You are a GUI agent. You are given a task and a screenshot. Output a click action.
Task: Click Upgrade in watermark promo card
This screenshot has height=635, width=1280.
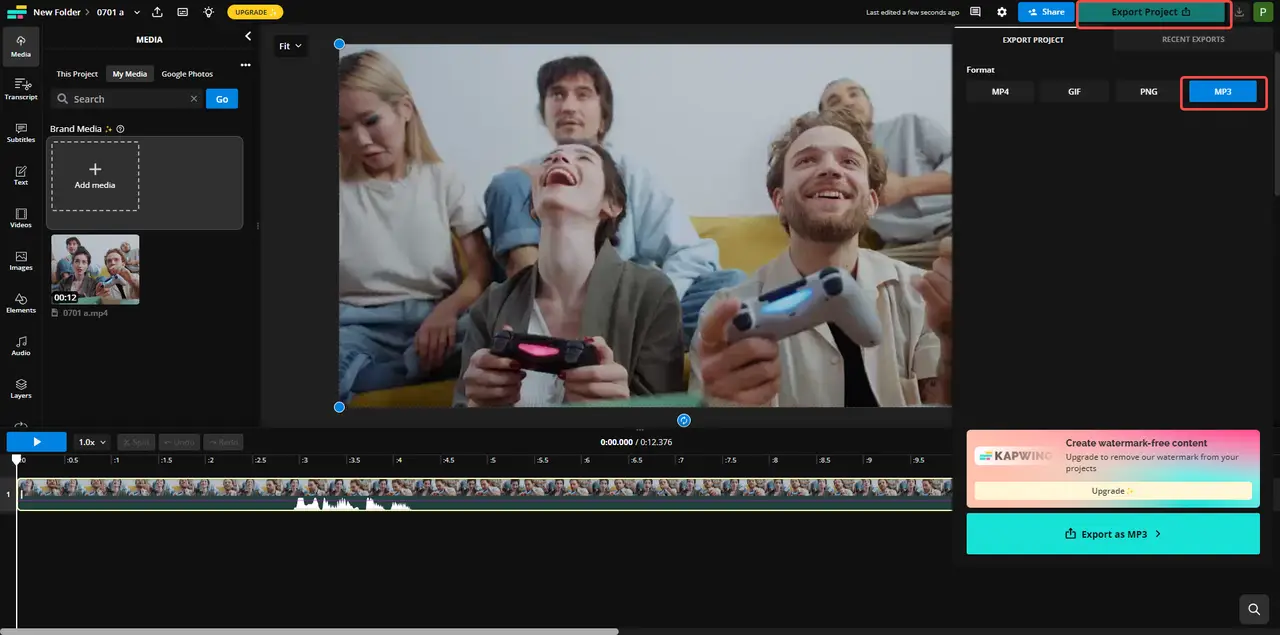1113,491
